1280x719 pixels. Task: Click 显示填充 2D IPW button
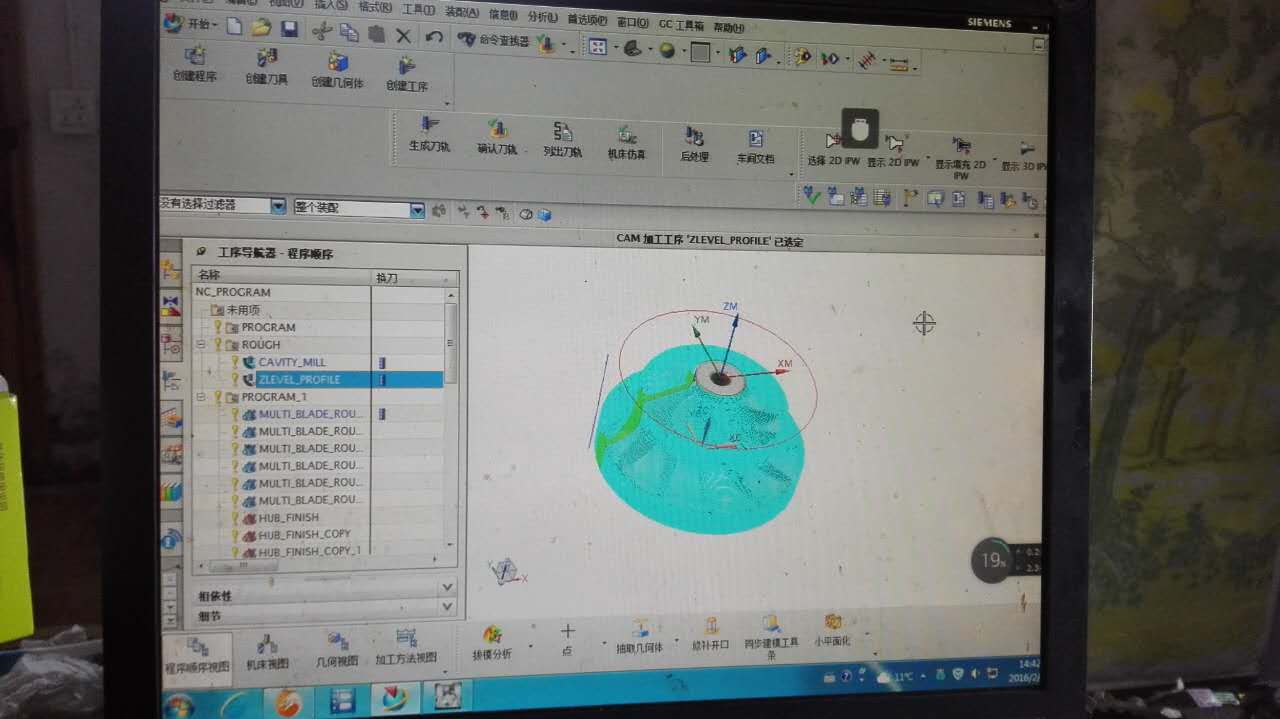pos(960,158)
